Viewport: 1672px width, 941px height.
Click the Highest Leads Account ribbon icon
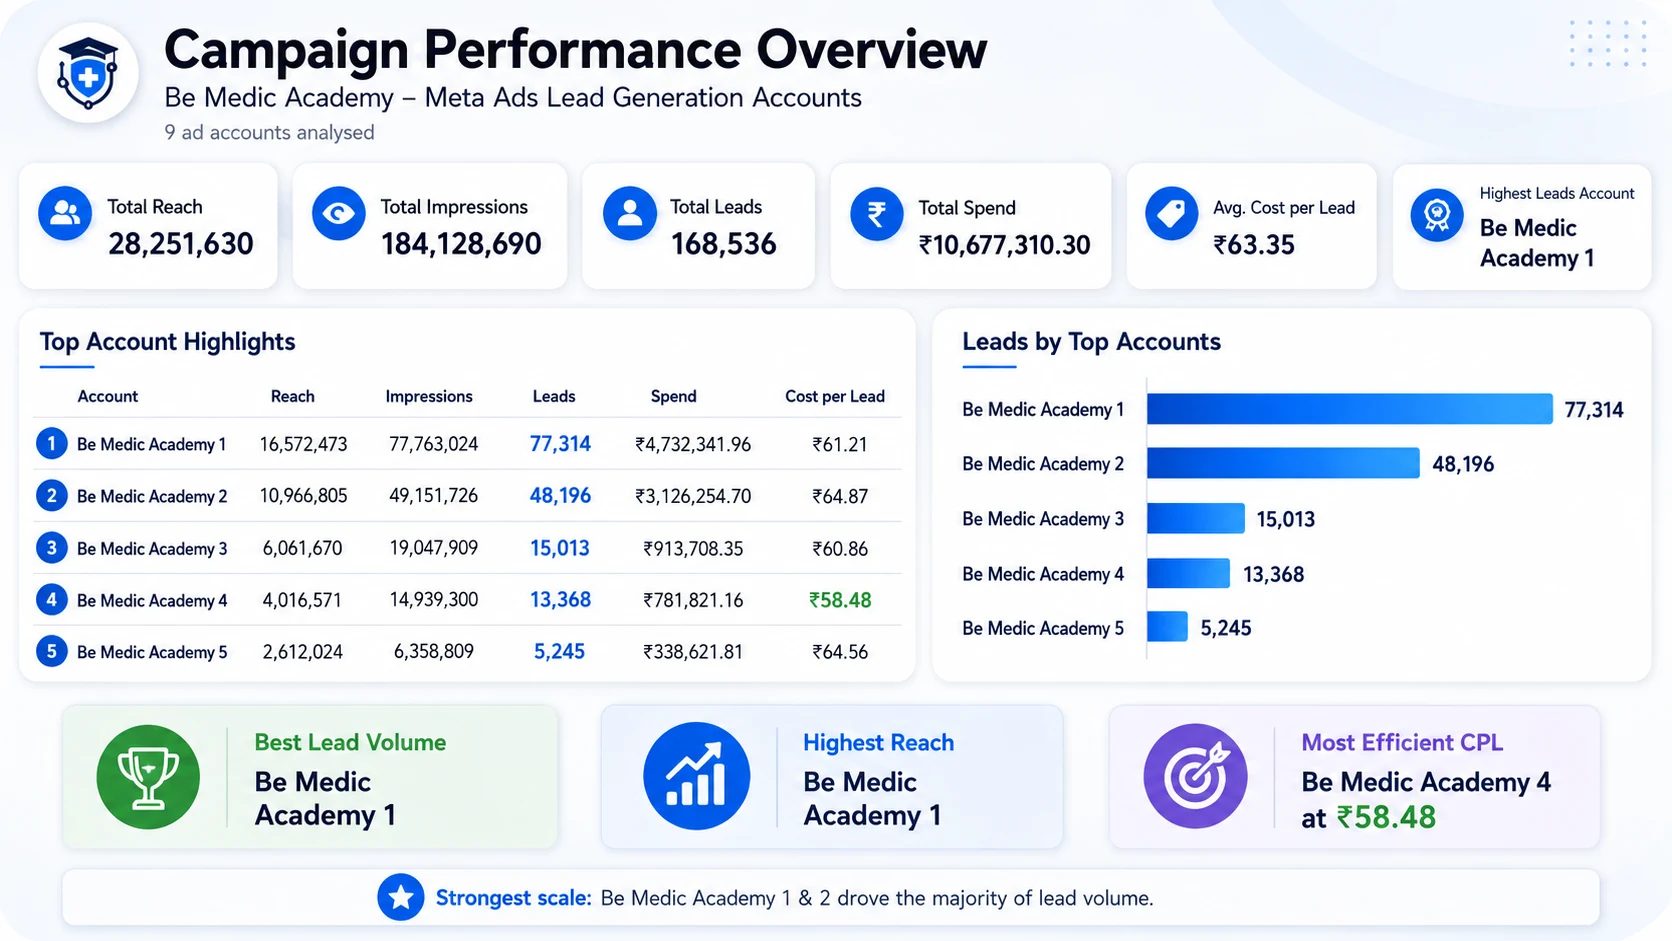tap(1437, 214)
